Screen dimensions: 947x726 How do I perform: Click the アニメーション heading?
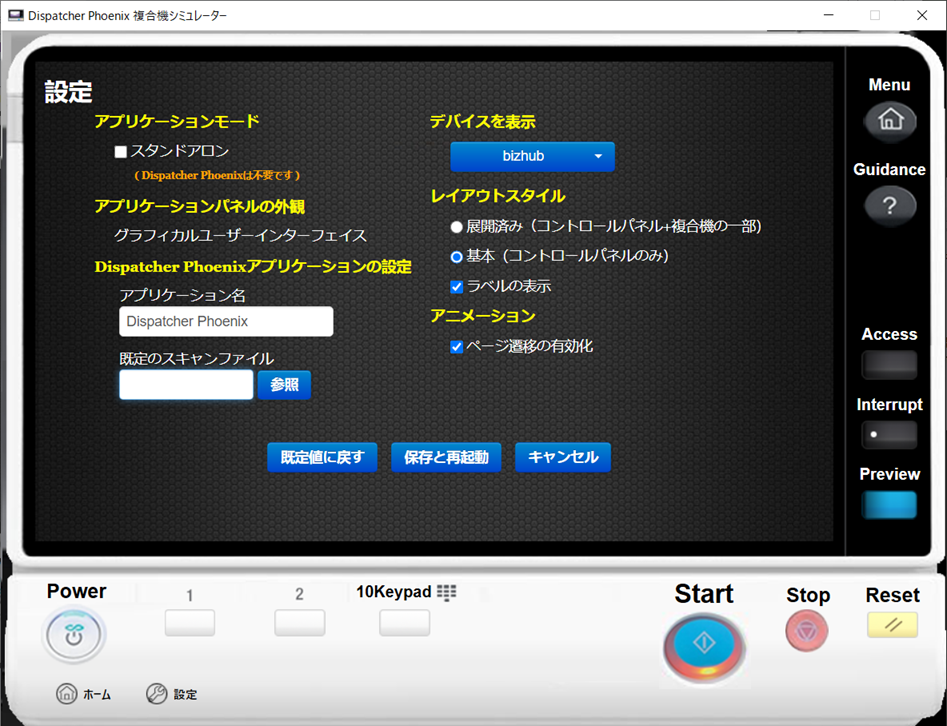click(x=483, y=316)
